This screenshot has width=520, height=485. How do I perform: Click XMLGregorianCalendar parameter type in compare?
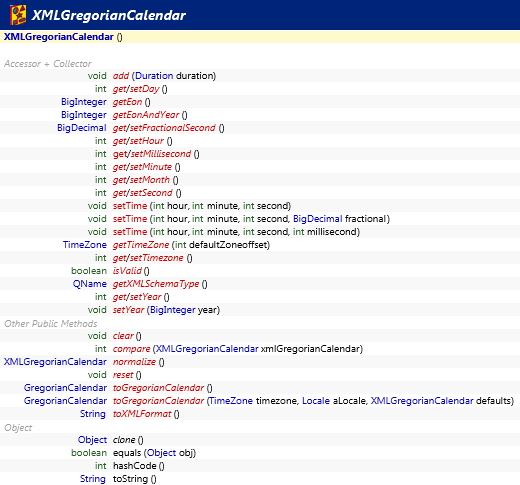207,349
